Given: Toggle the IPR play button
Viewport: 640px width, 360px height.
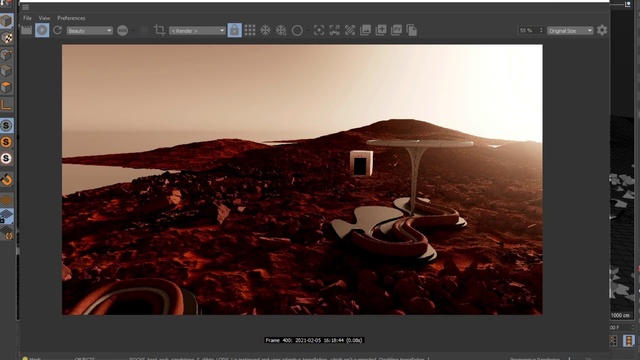Looking at the screenshot, I should coord(42,30).
